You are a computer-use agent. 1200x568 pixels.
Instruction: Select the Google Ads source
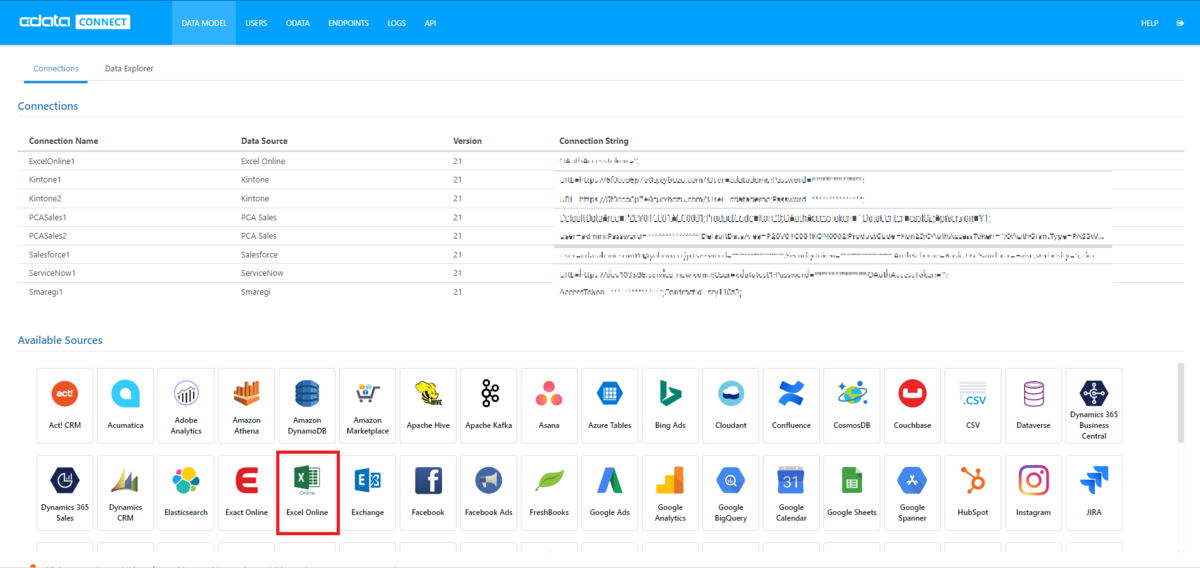(610, 493)
